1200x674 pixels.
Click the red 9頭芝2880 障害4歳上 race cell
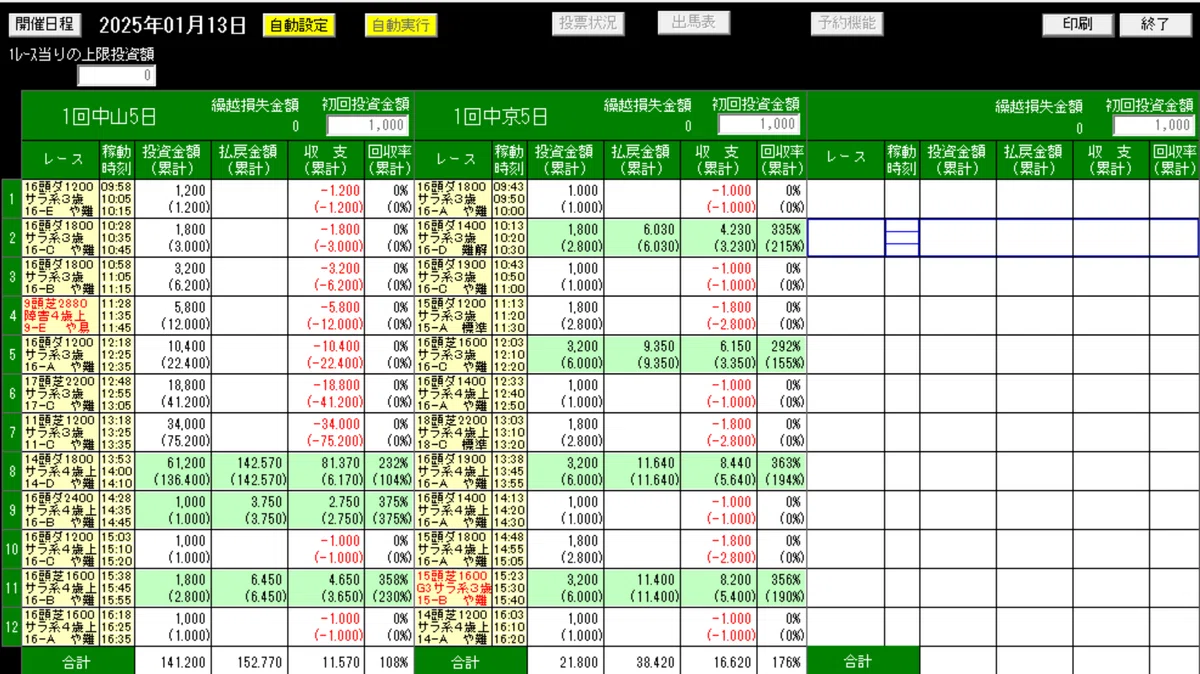(60, 316)
